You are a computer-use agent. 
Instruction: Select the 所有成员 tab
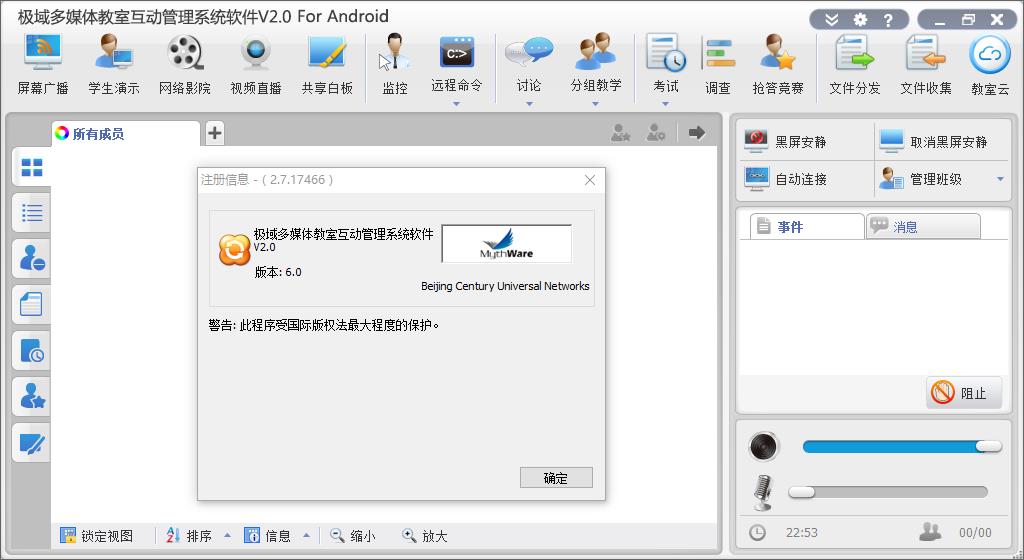[x=125, y=134]
